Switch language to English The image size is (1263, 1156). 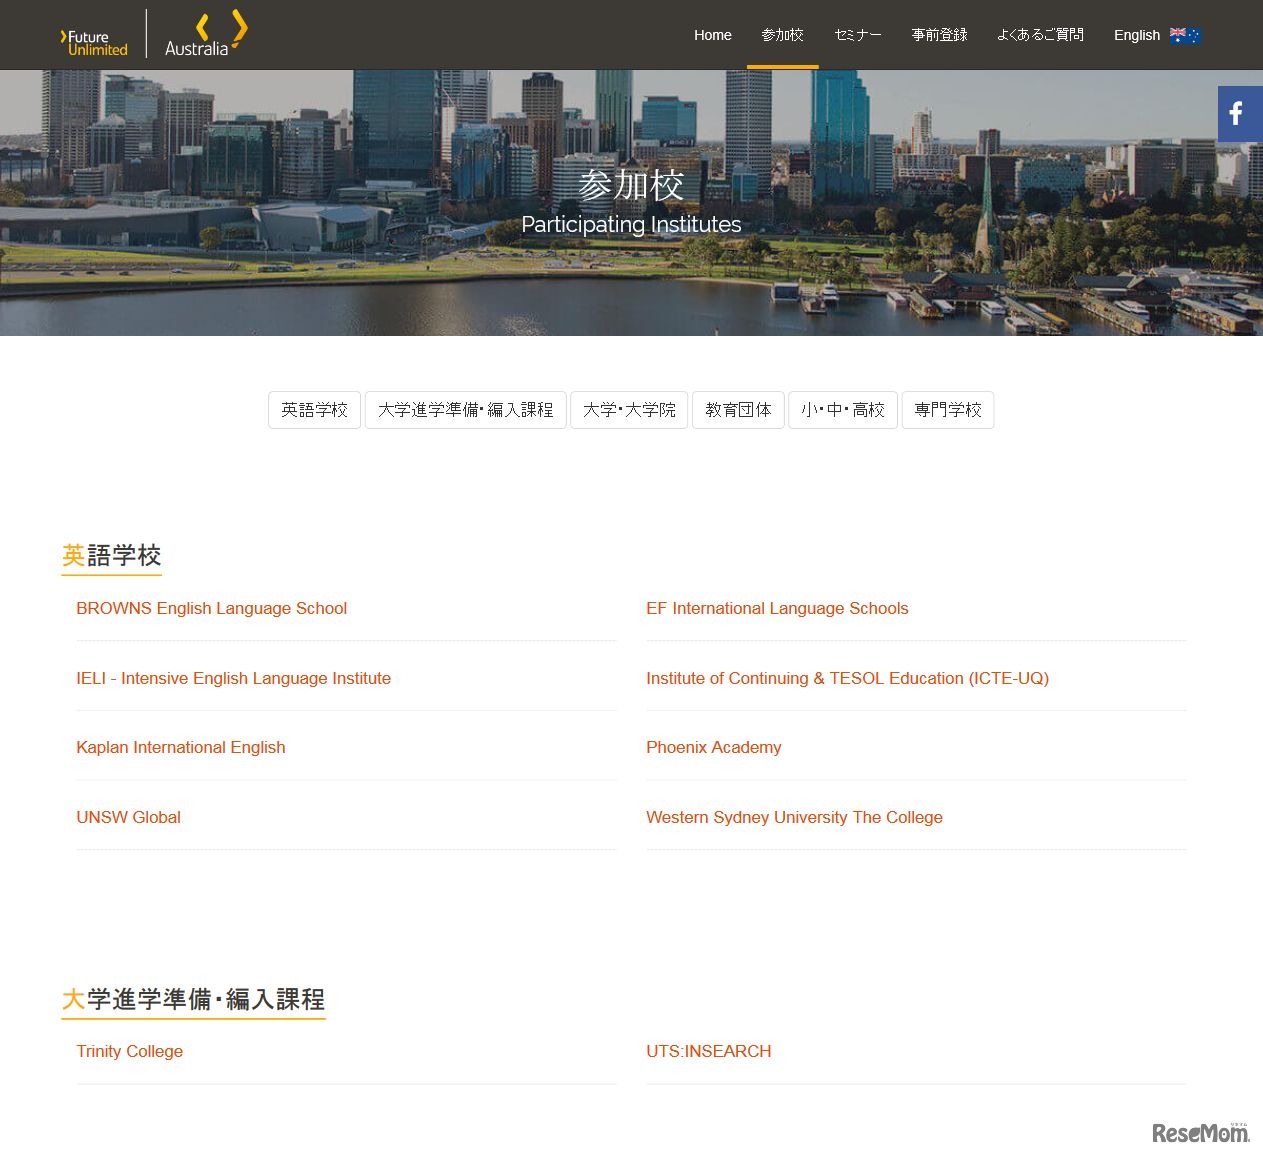coord(1137,35)
